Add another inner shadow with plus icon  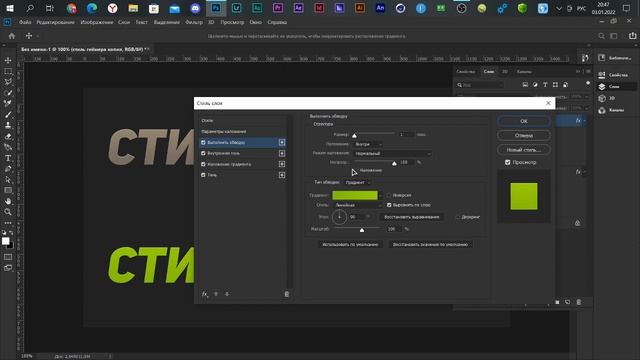pos(282,153)
